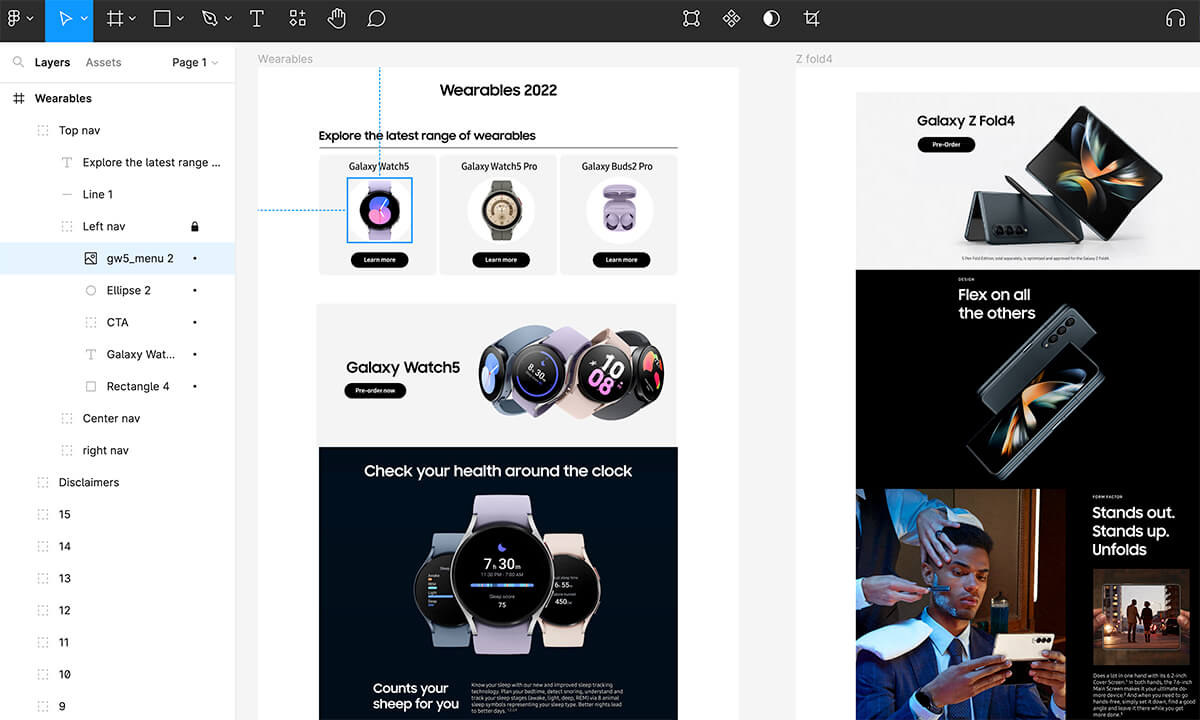1200x720 pixels.
Task: Switch to the Layers tab
Action: [x=52, y=62]
